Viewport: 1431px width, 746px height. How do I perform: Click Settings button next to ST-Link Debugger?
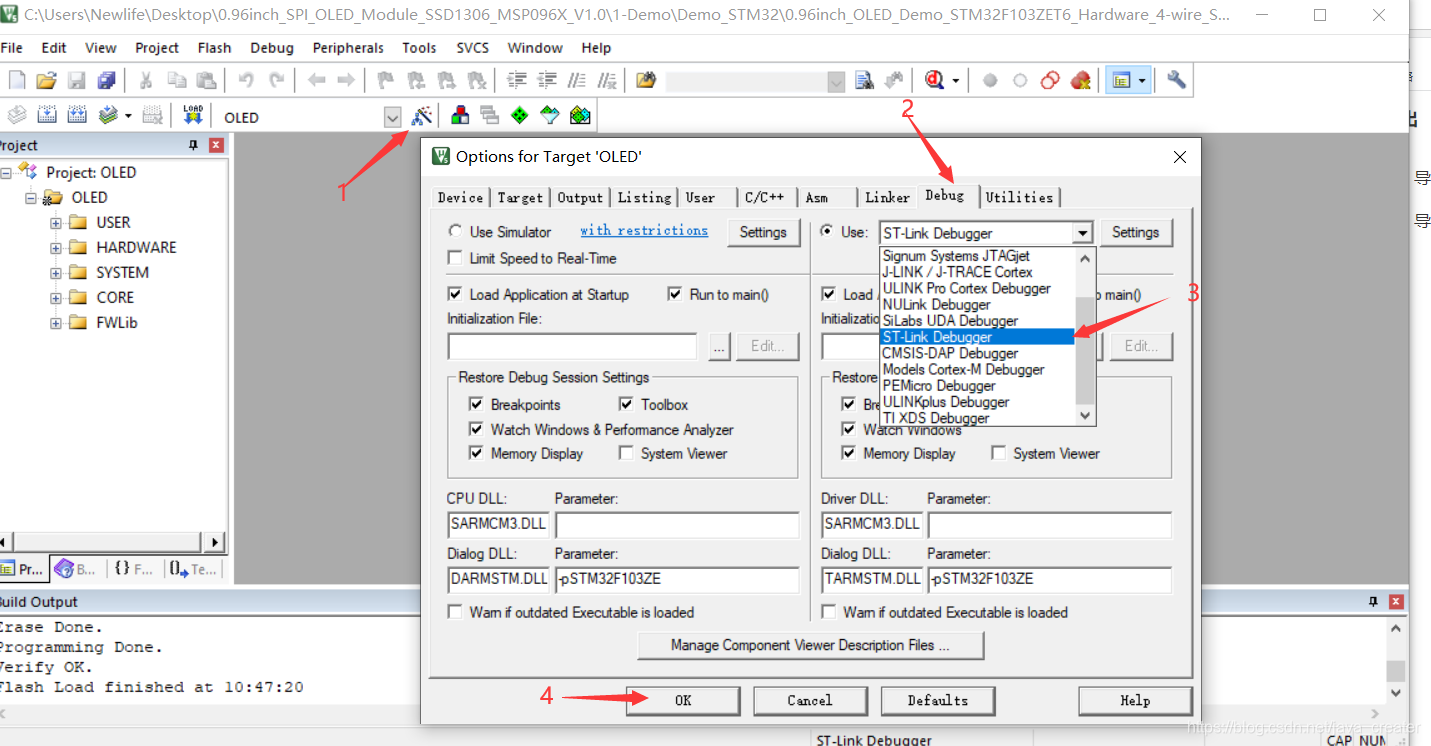coord(1136,232)
